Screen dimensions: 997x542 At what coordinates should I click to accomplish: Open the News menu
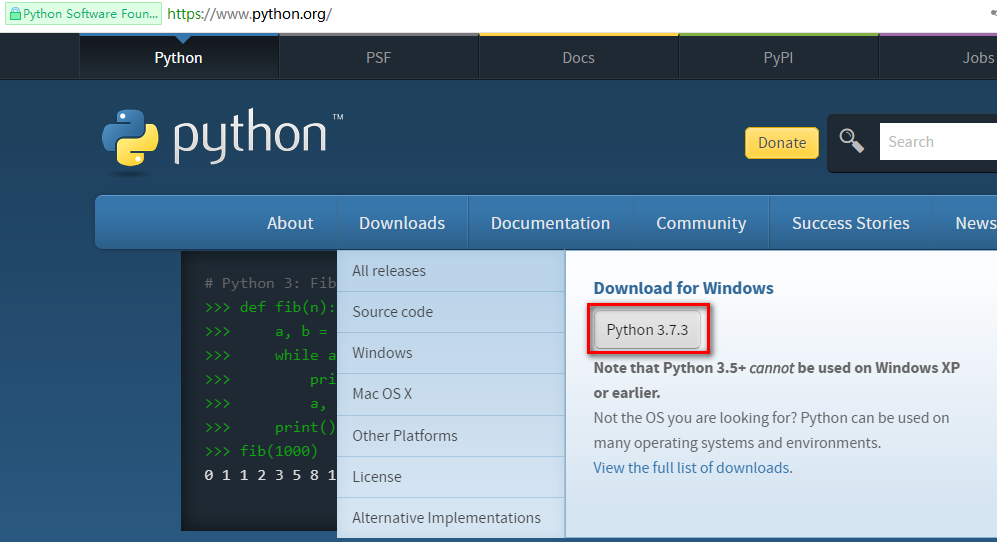point(974,223)
